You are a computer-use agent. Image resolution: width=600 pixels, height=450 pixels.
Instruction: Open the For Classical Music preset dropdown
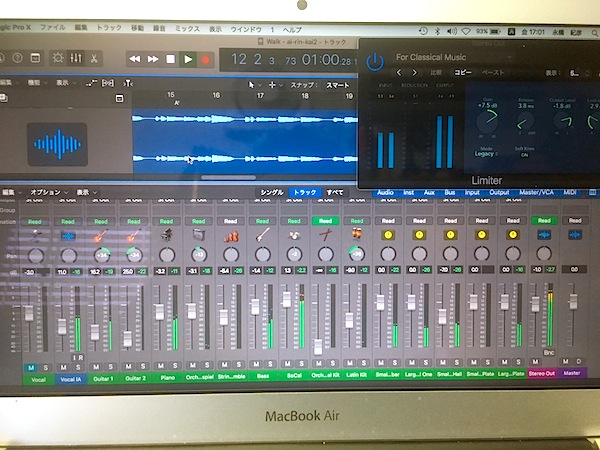[453, 57]
